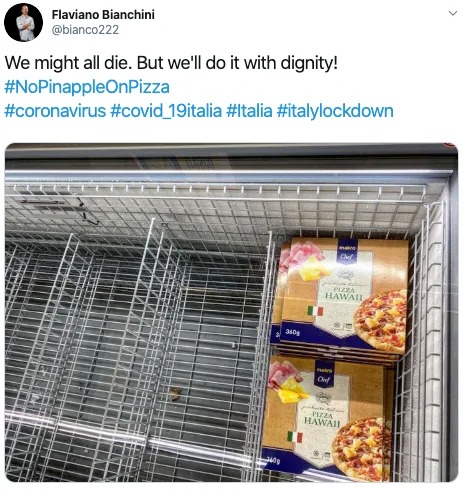Click the Makro Chef logo on upper box

(347, 252)
